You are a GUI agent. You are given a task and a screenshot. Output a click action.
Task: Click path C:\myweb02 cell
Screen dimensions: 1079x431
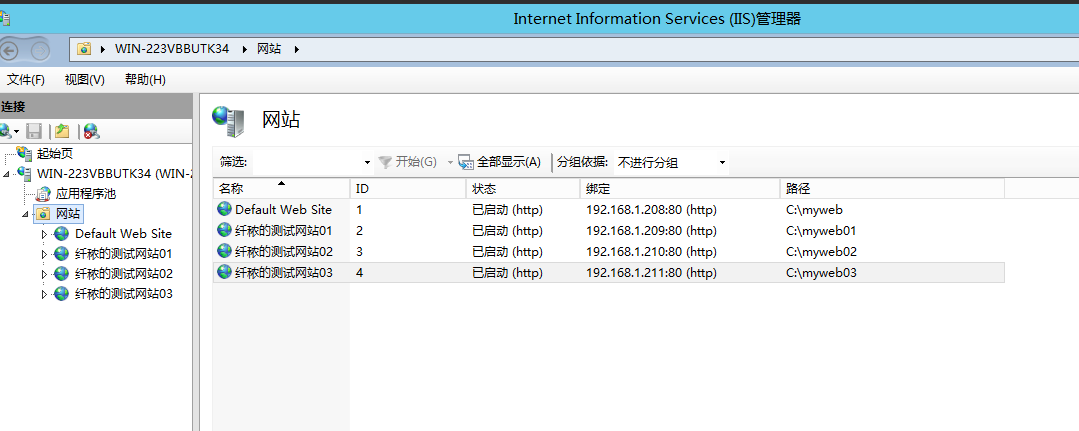click(821, 252)
